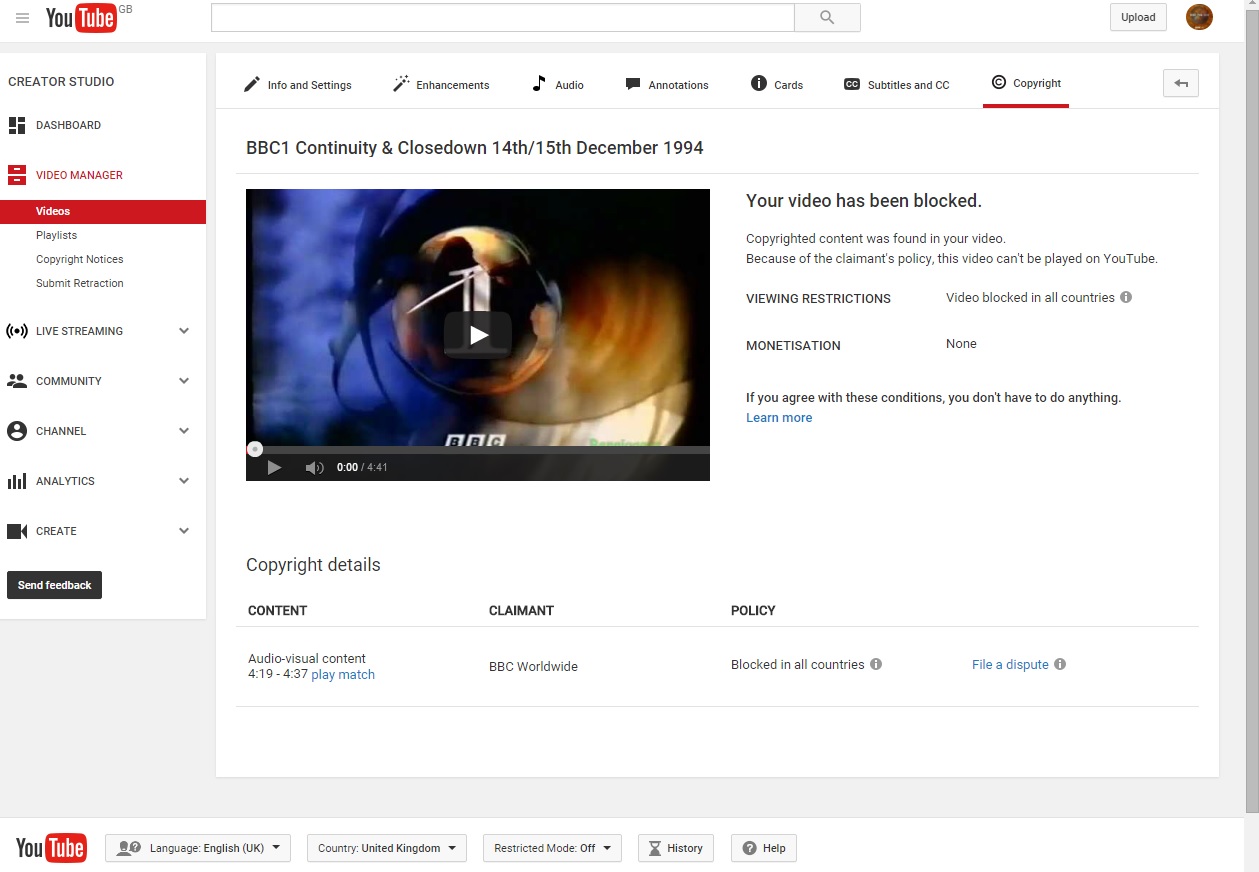The height and width of the screenshot is (872, 1259).
Task: Click info icon next to File a dispute
Action: (1060, 664)
